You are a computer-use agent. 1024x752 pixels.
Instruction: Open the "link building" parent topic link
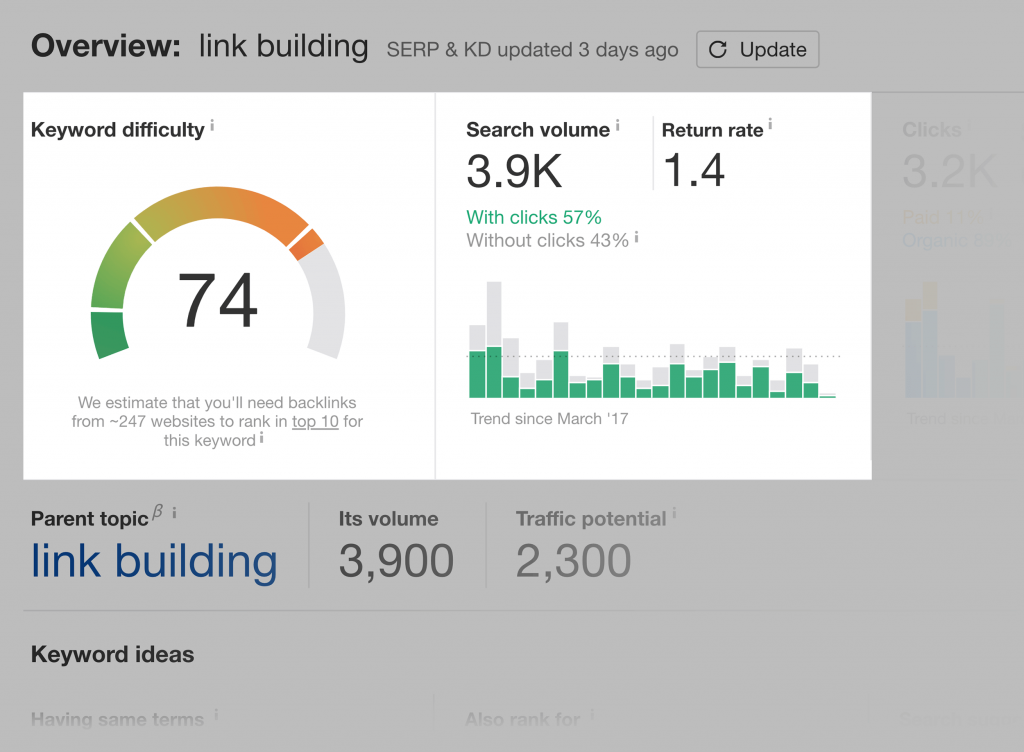point(154,561)
